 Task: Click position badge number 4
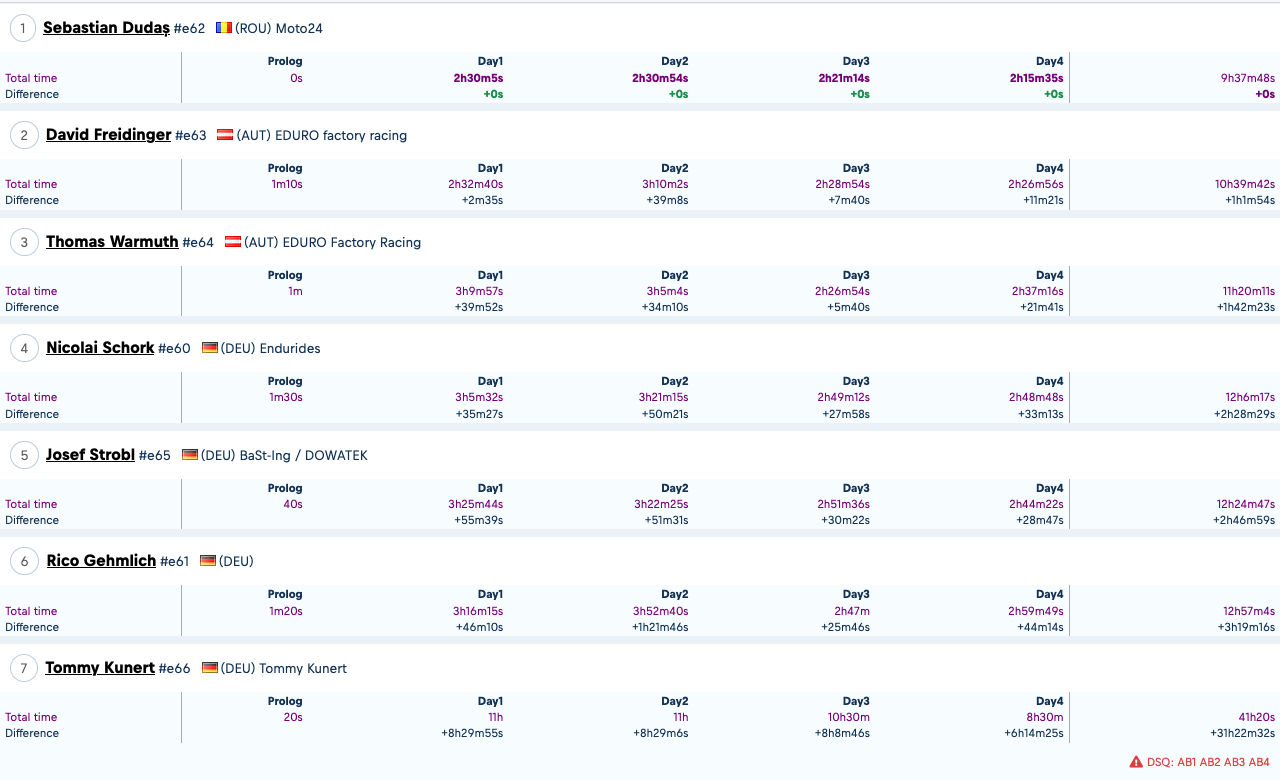[x=23, y=348]
